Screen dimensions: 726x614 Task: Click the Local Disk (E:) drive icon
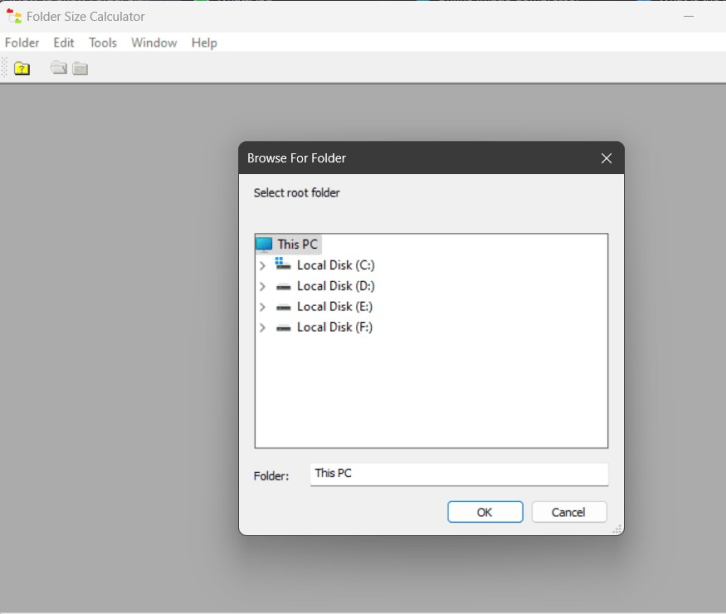pyautogui.click(x=283, y=307)
